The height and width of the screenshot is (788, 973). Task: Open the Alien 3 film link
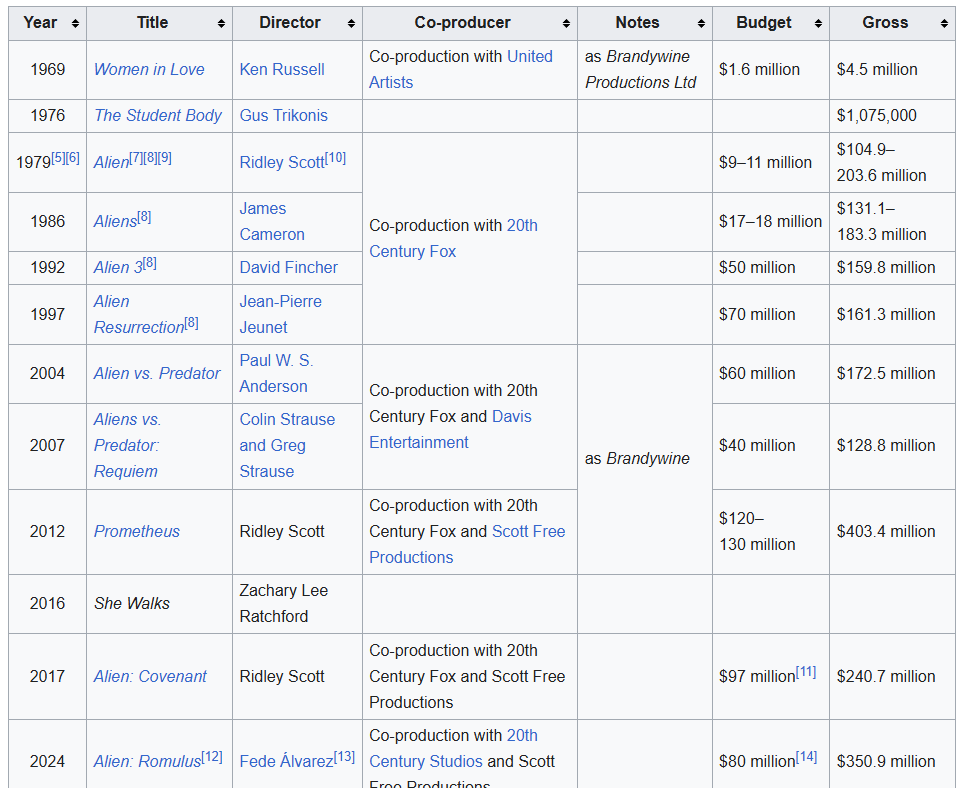(118, 267)
